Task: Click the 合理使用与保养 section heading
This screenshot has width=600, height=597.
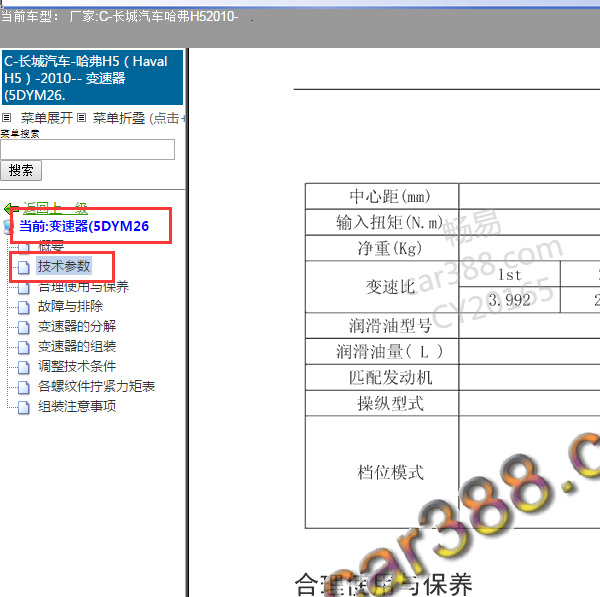Action: coord(383,584)
